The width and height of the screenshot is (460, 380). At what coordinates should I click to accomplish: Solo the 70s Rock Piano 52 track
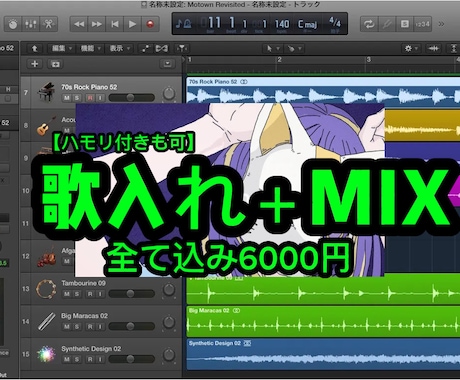[77, 98]
